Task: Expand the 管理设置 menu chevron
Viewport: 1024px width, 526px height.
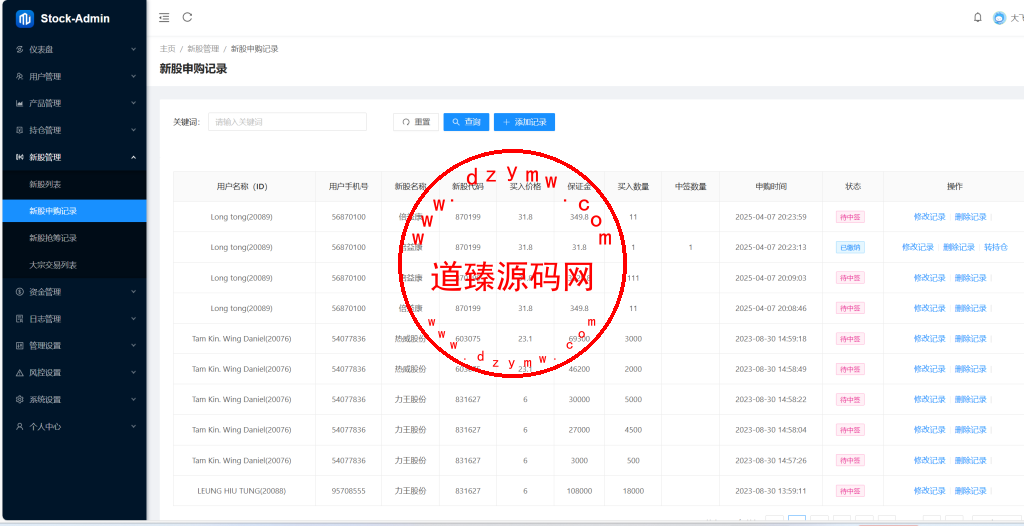Action: point(133,346)
